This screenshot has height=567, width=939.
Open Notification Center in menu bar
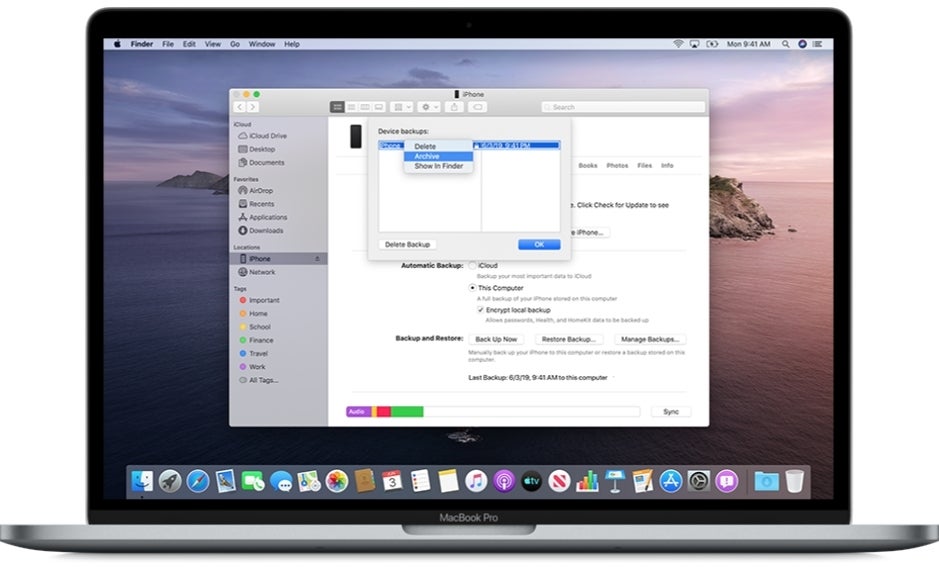tap(818, 44)
